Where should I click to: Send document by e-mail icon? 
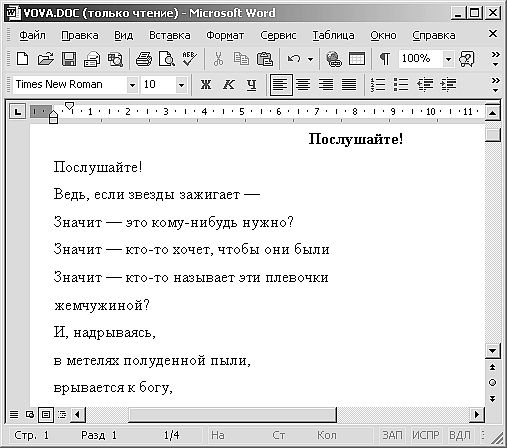(92, 59)
